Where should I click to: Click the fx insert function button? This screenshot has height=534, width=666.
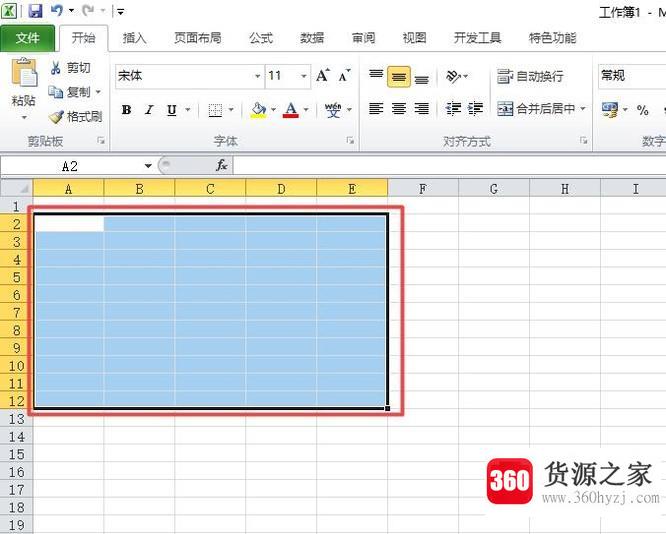[x=222, y=165]
